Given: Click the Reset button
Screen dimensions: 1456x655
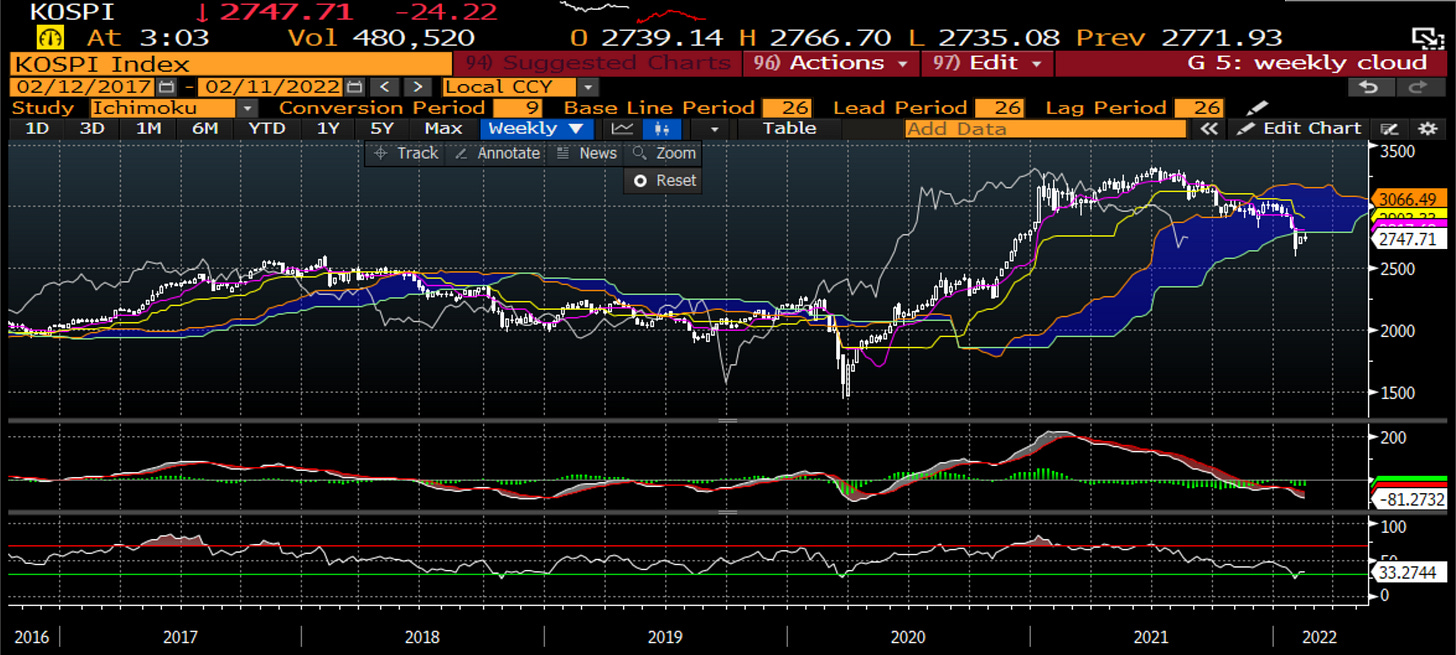Looking at the screenshot, I should [664, 181].
